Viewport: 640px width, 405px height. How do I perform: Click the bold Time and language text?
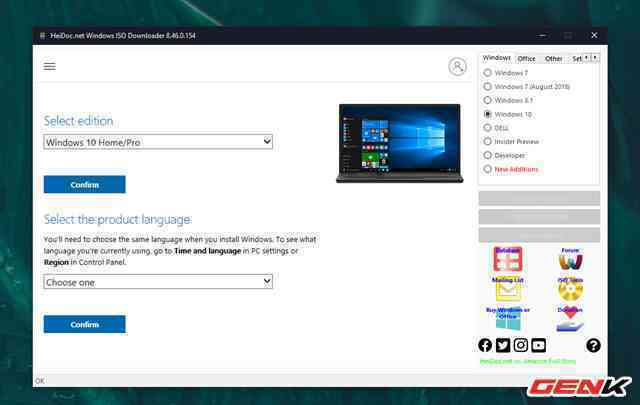pos(207,251)
